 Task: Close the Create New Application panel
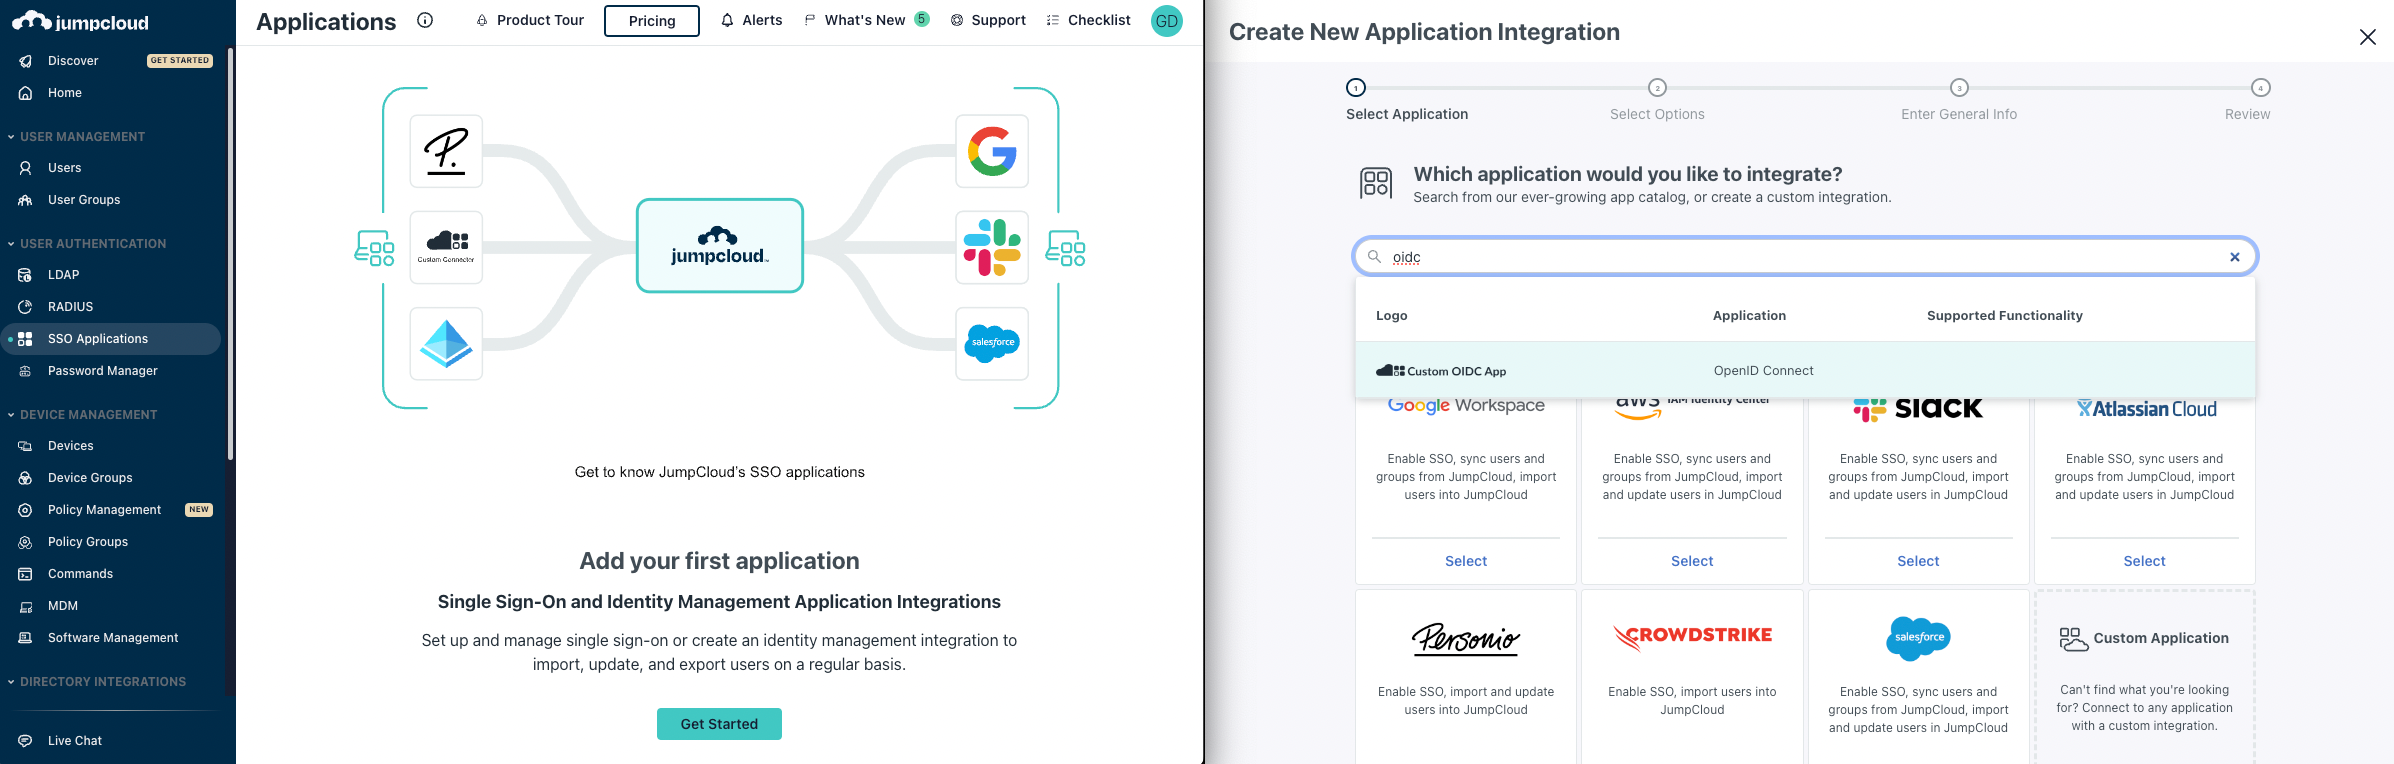click(x=2367, y=37)
